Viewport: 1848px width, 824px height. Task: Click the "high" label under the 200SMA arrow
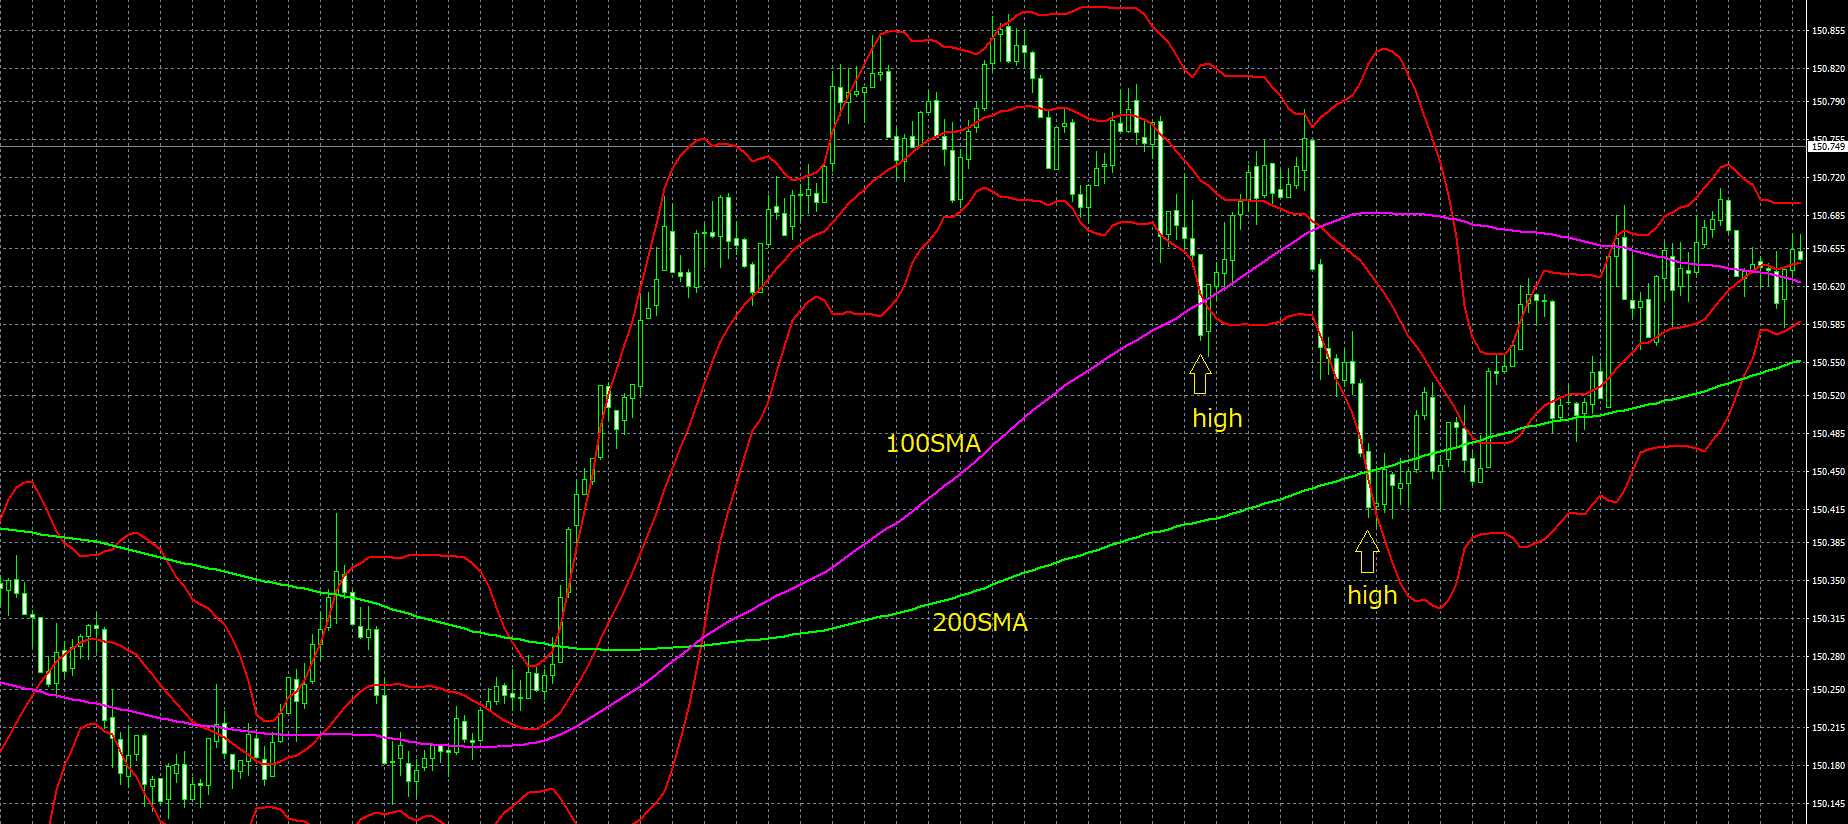pos(1372,595)
